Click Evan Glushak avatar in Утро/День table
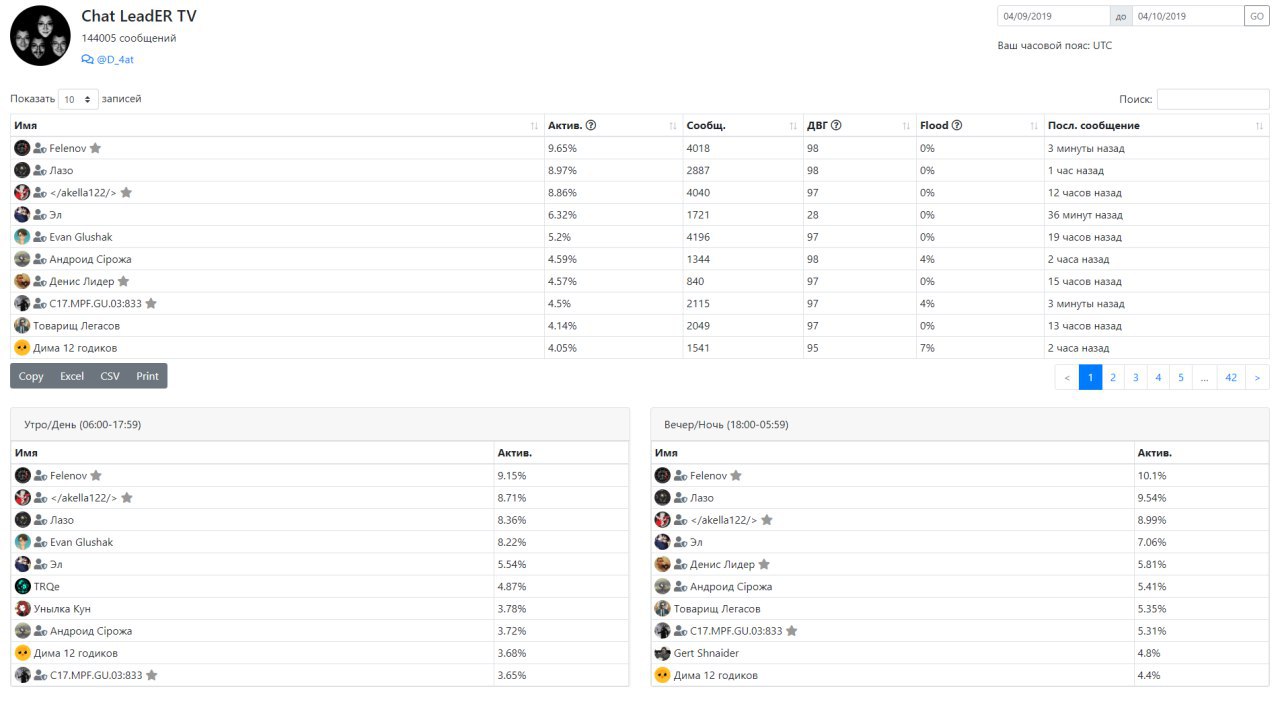The image size is (1280, 726). point(22,542)
